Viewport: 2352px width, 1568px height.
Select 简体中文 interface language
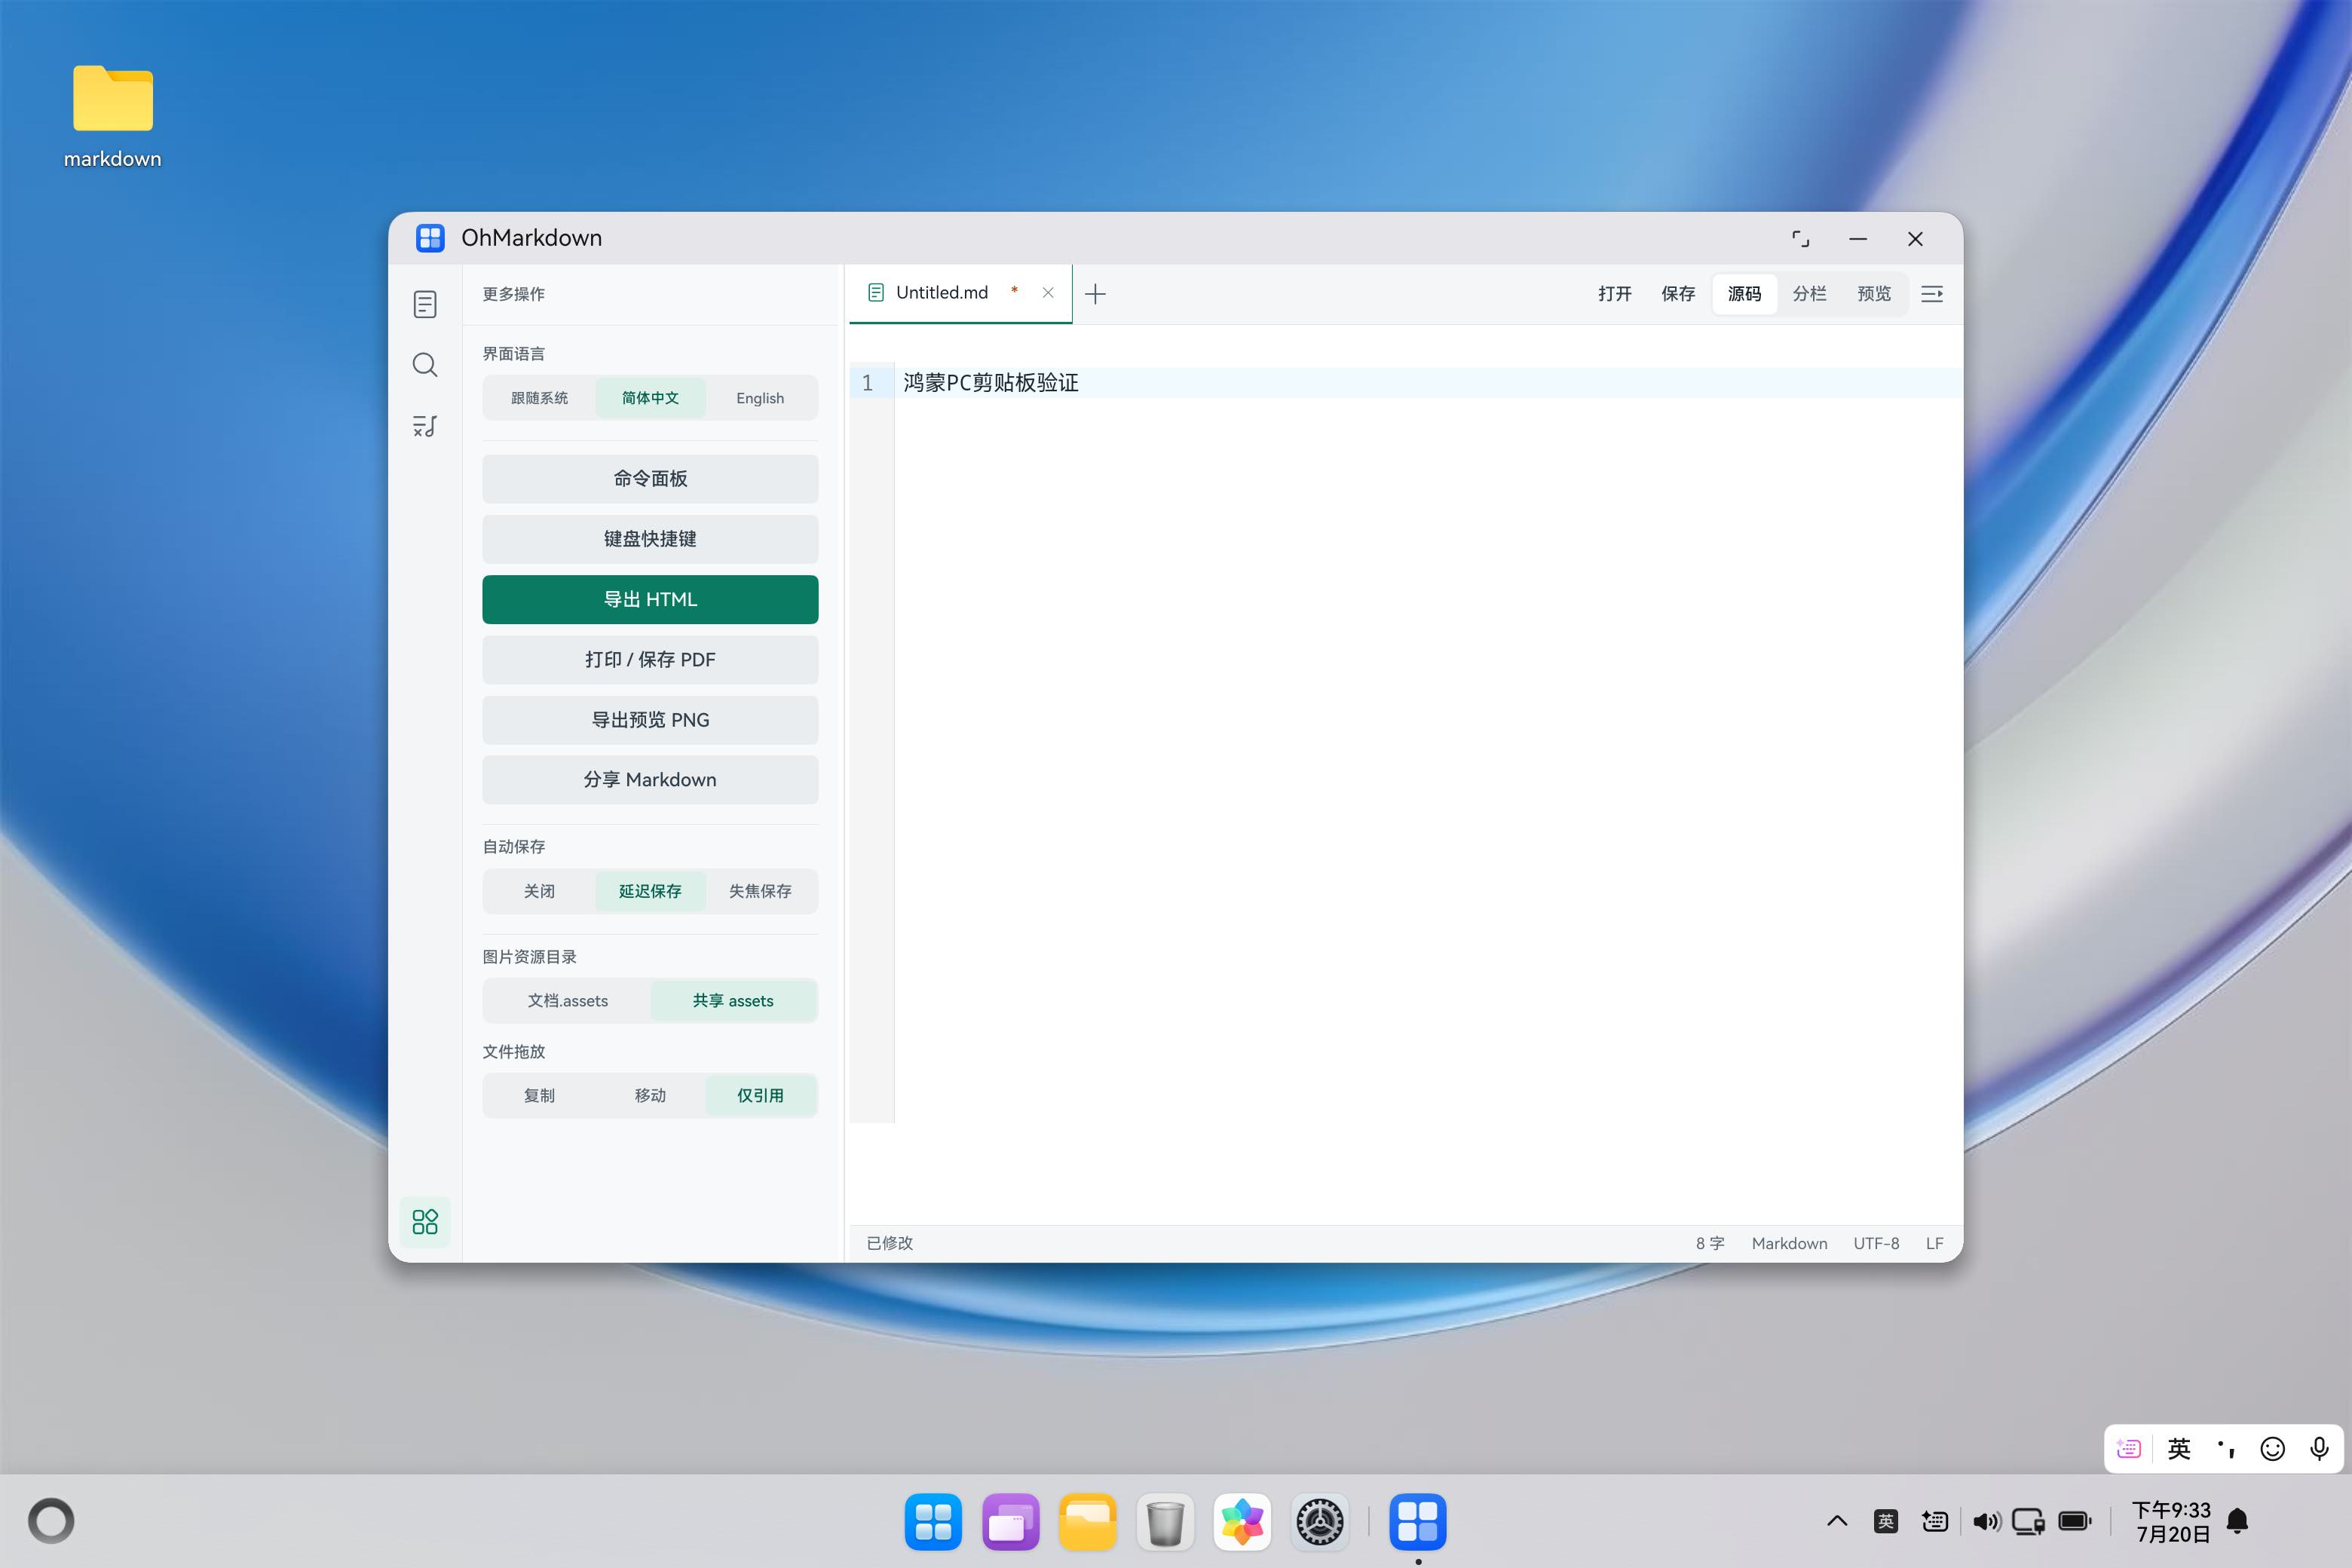click(x=650, y=398)
